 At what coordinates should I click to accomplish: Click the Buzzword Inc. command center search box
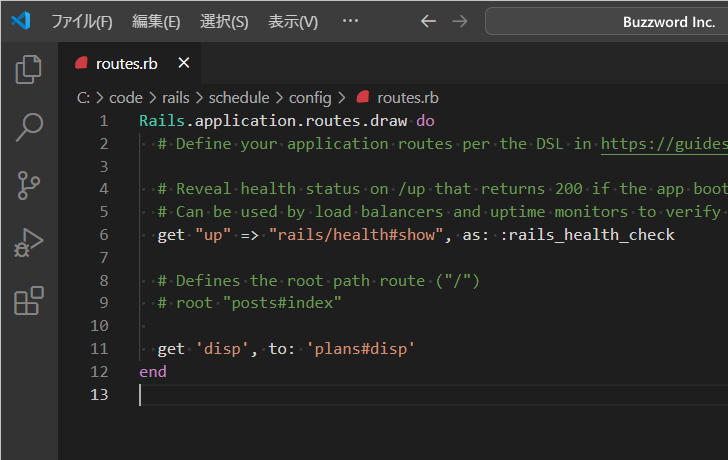coord(606,21)
